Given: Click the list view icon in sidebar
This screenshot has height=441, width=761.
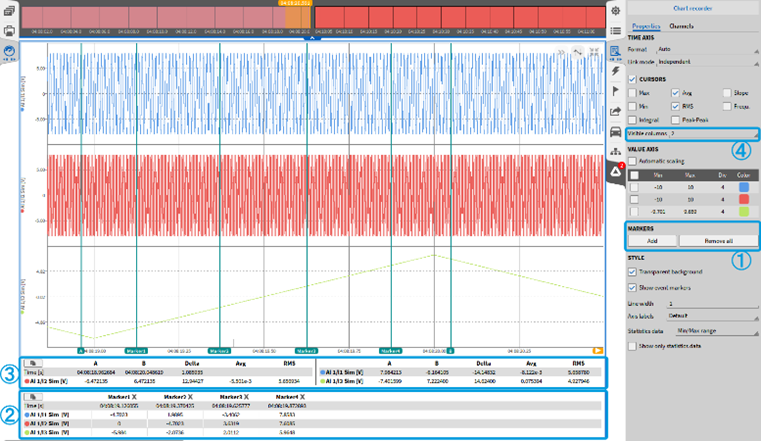Looking at the screenshot, I should click(x=616, y=31).
